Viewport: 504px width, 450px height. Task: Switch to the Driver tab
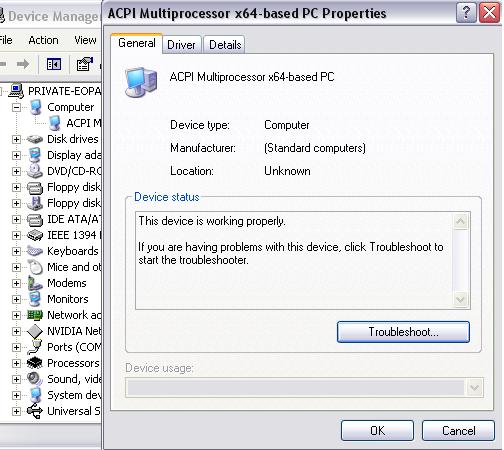[181, 45]
